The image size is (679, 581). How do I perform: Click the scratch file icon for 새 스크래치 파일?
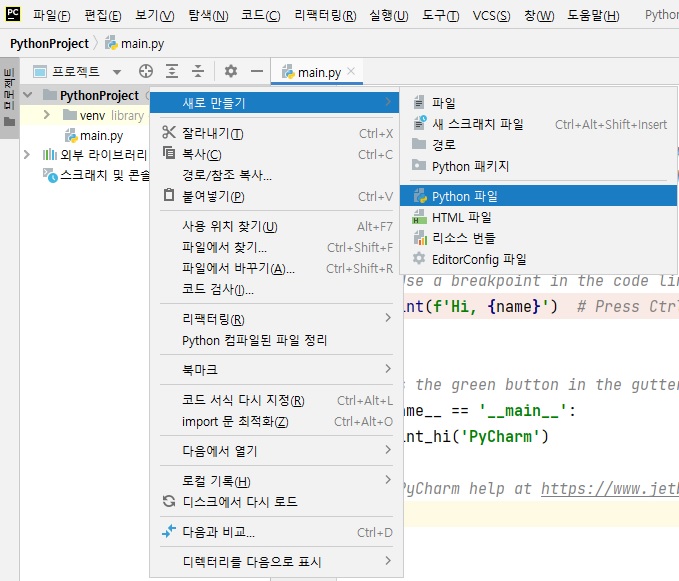tap(420, 123)
